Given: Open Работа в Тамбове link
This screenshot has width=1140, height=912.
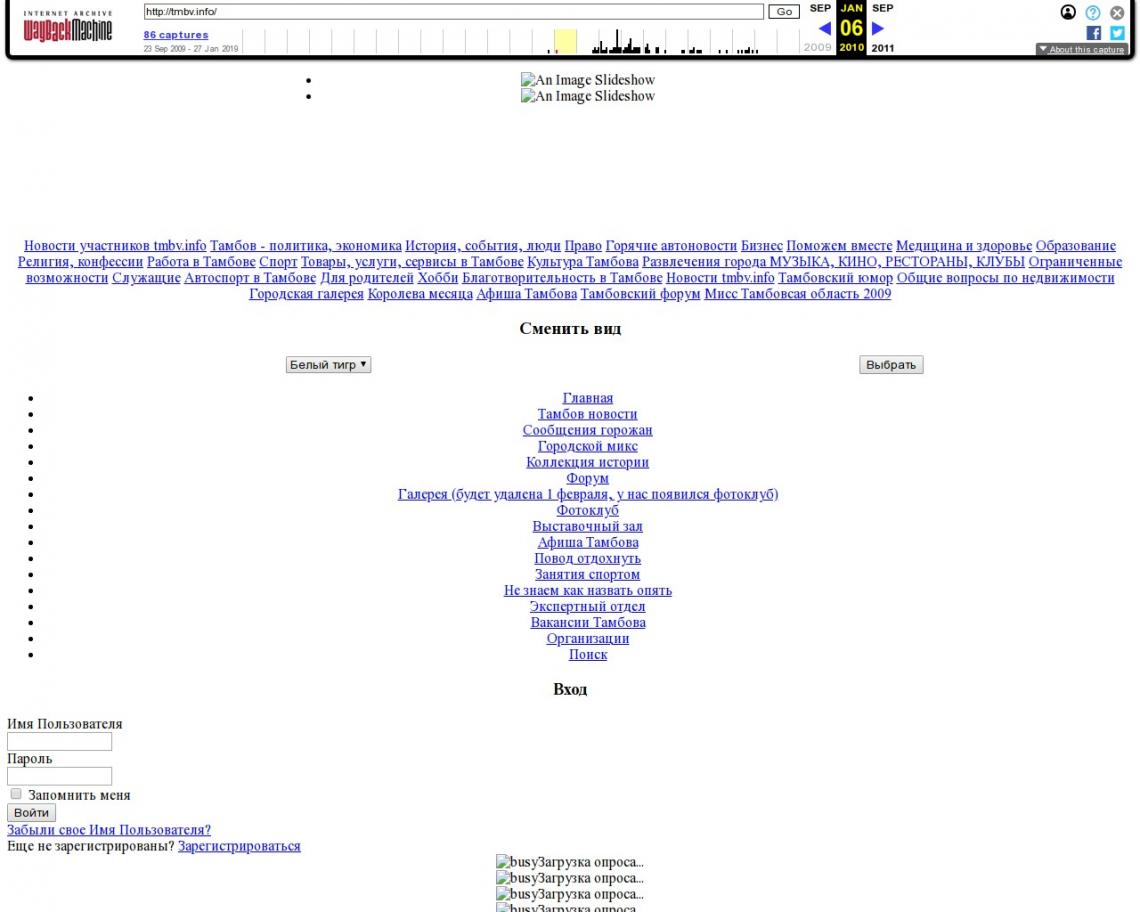Looking at the screenshot, I should coord(201,262).
